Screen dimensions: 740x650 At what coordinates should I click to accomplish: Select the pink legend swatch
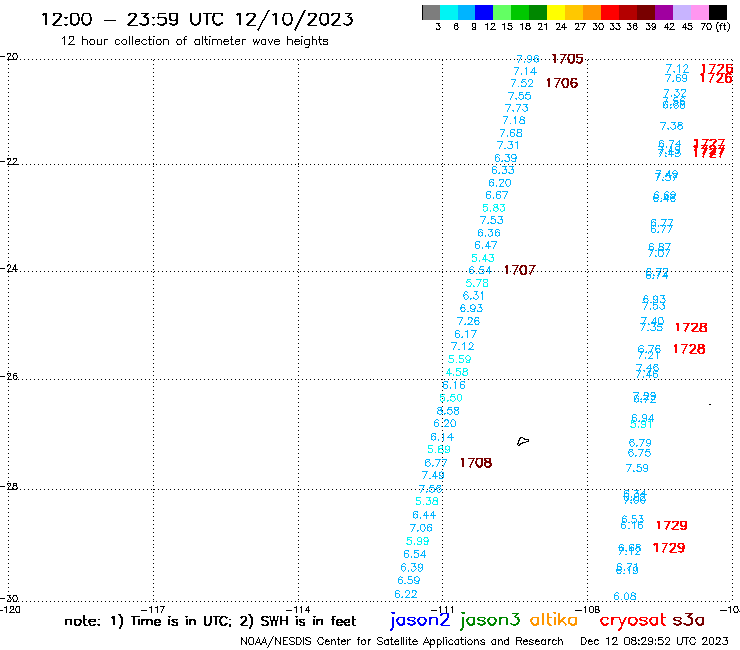699,12
